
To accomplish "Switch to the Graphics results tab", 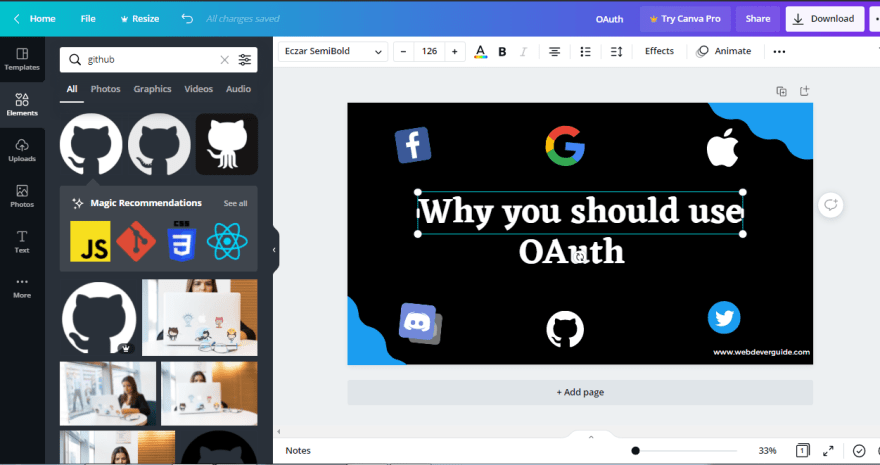I will (152, 89).
